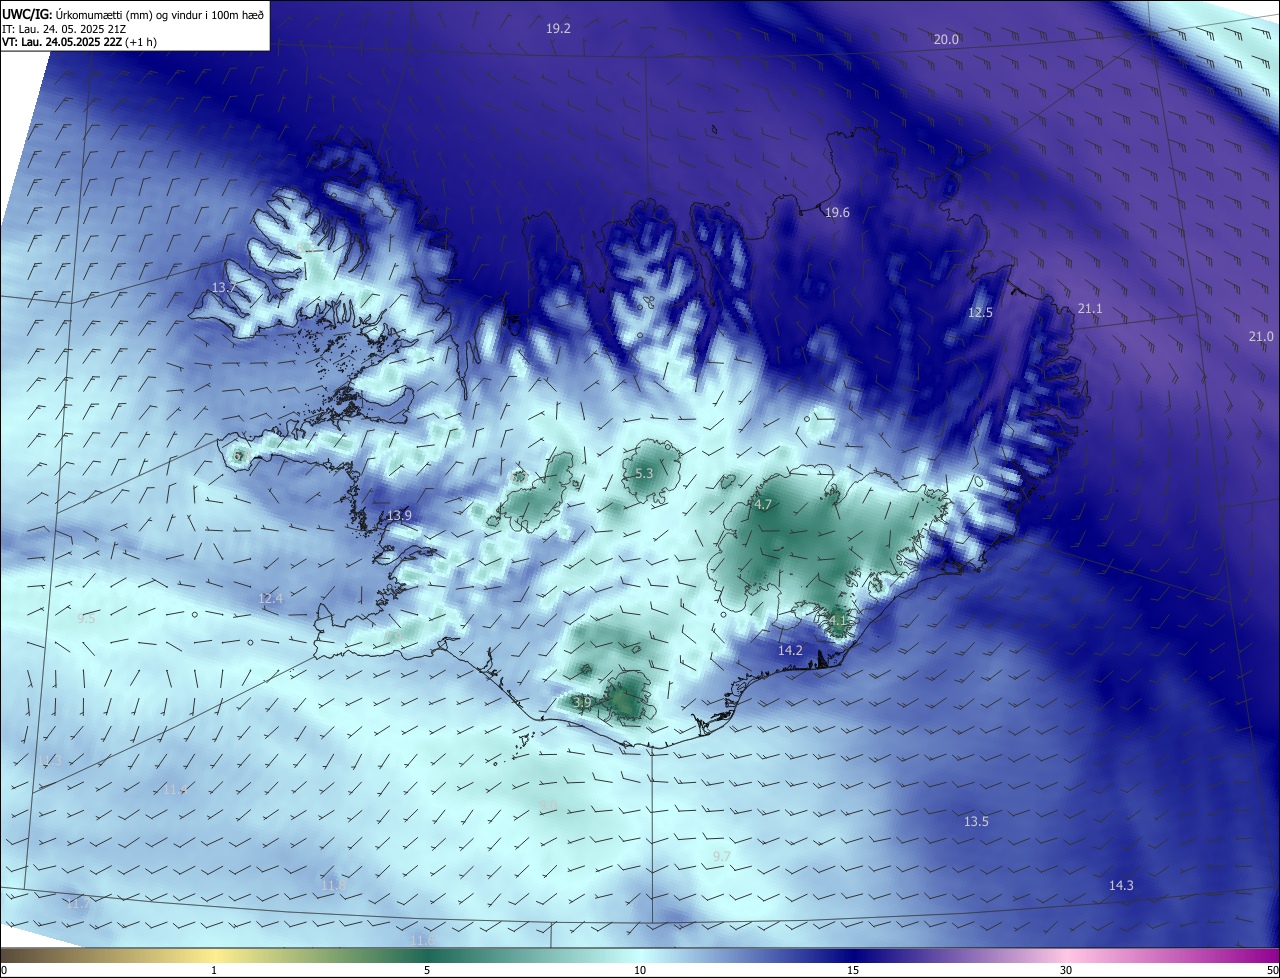Click the faint 11.6 value above the colorbar

(423, 941)
